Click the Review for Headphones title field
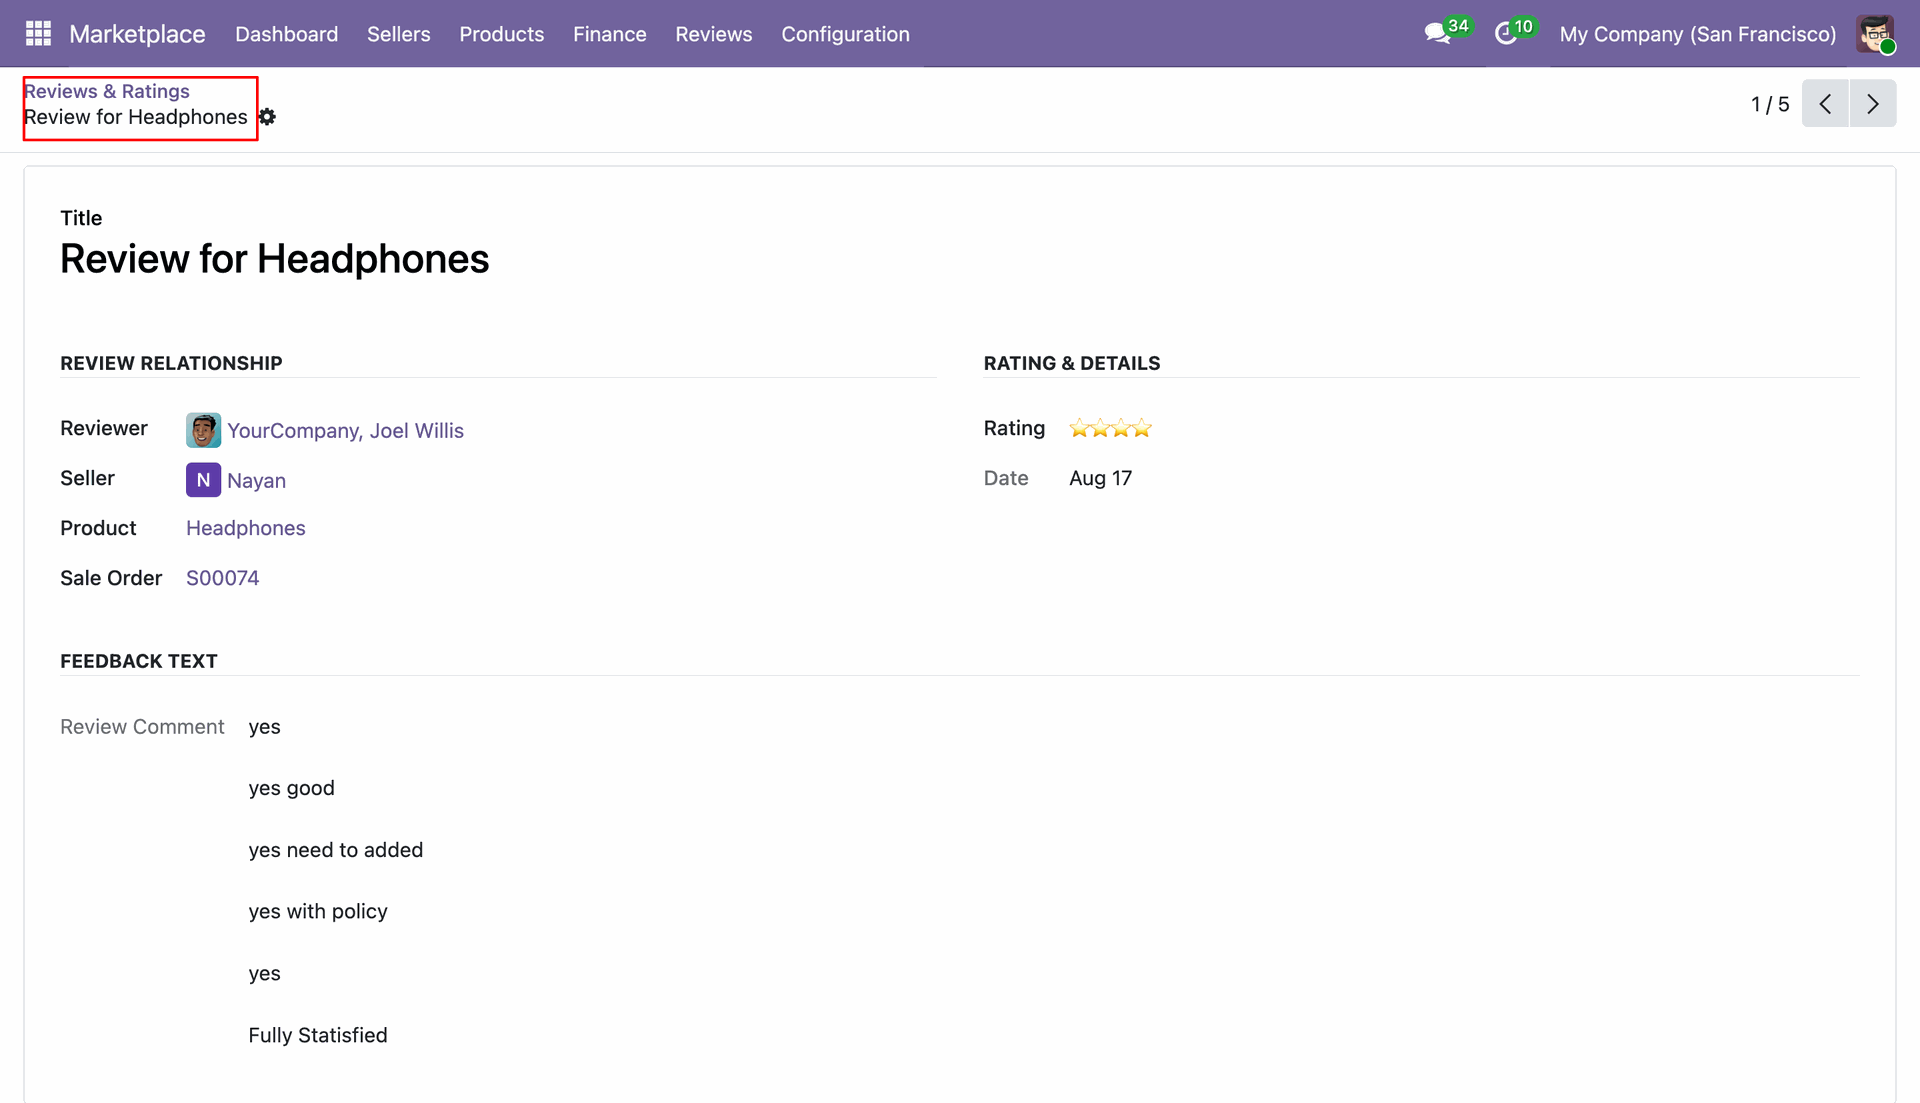 274,259
